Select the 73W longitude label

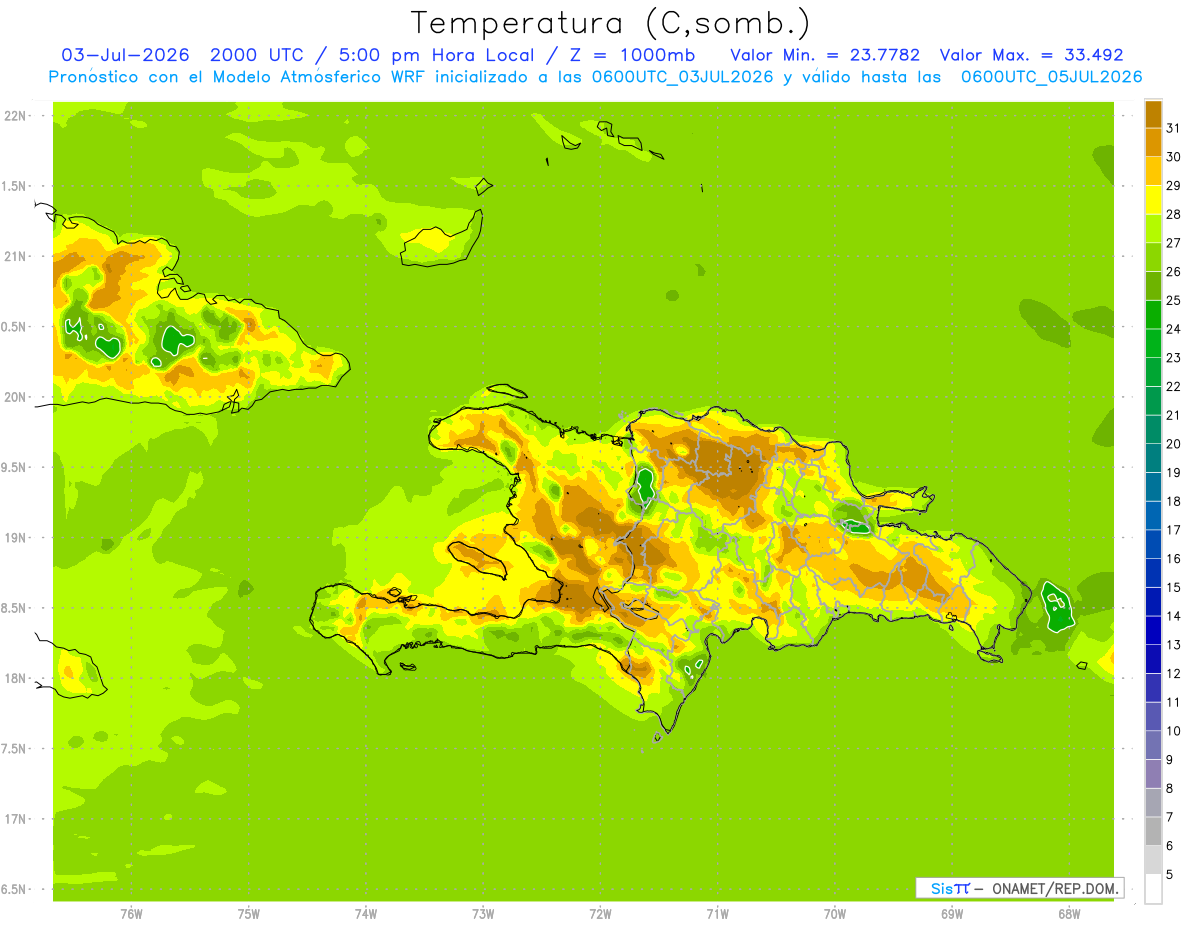coord(483,913)
